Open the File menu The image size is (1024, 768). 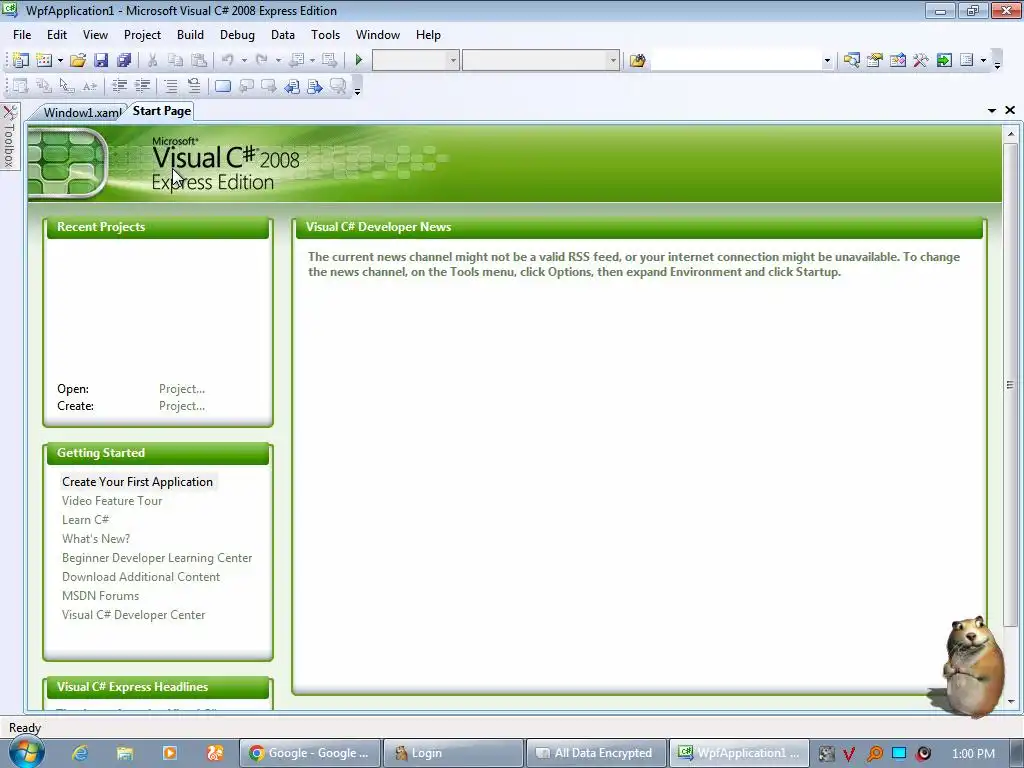22,35
